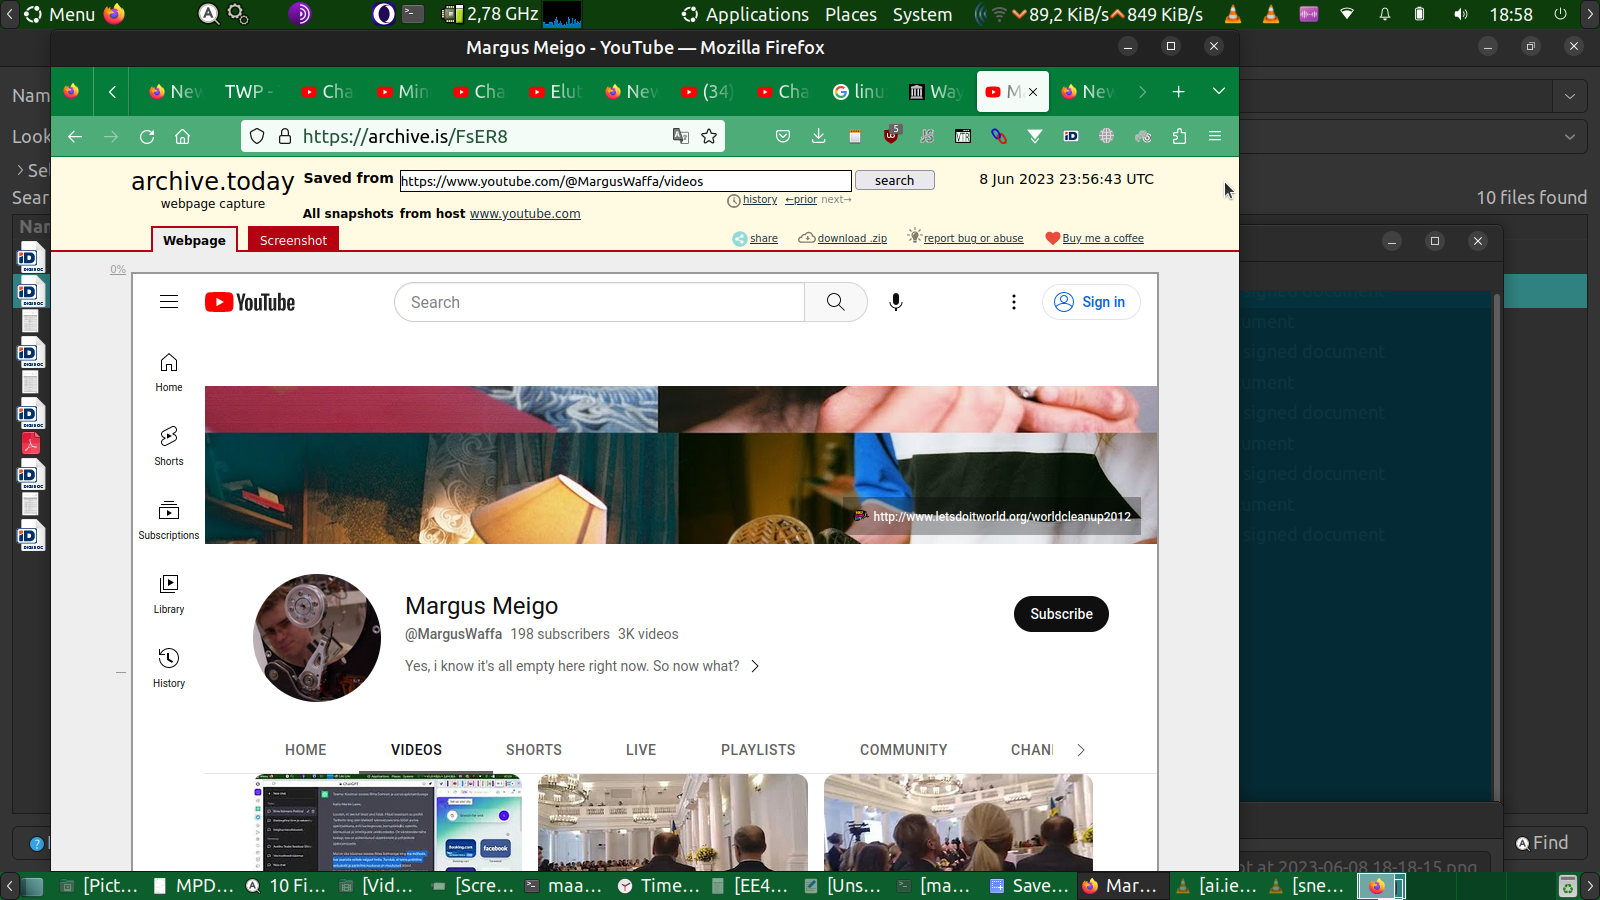The width and height of the screenshot is (1600, 900).
Task: Click the archive.today download .zip link
Action: pyautogui.click(x=851, y=238)
